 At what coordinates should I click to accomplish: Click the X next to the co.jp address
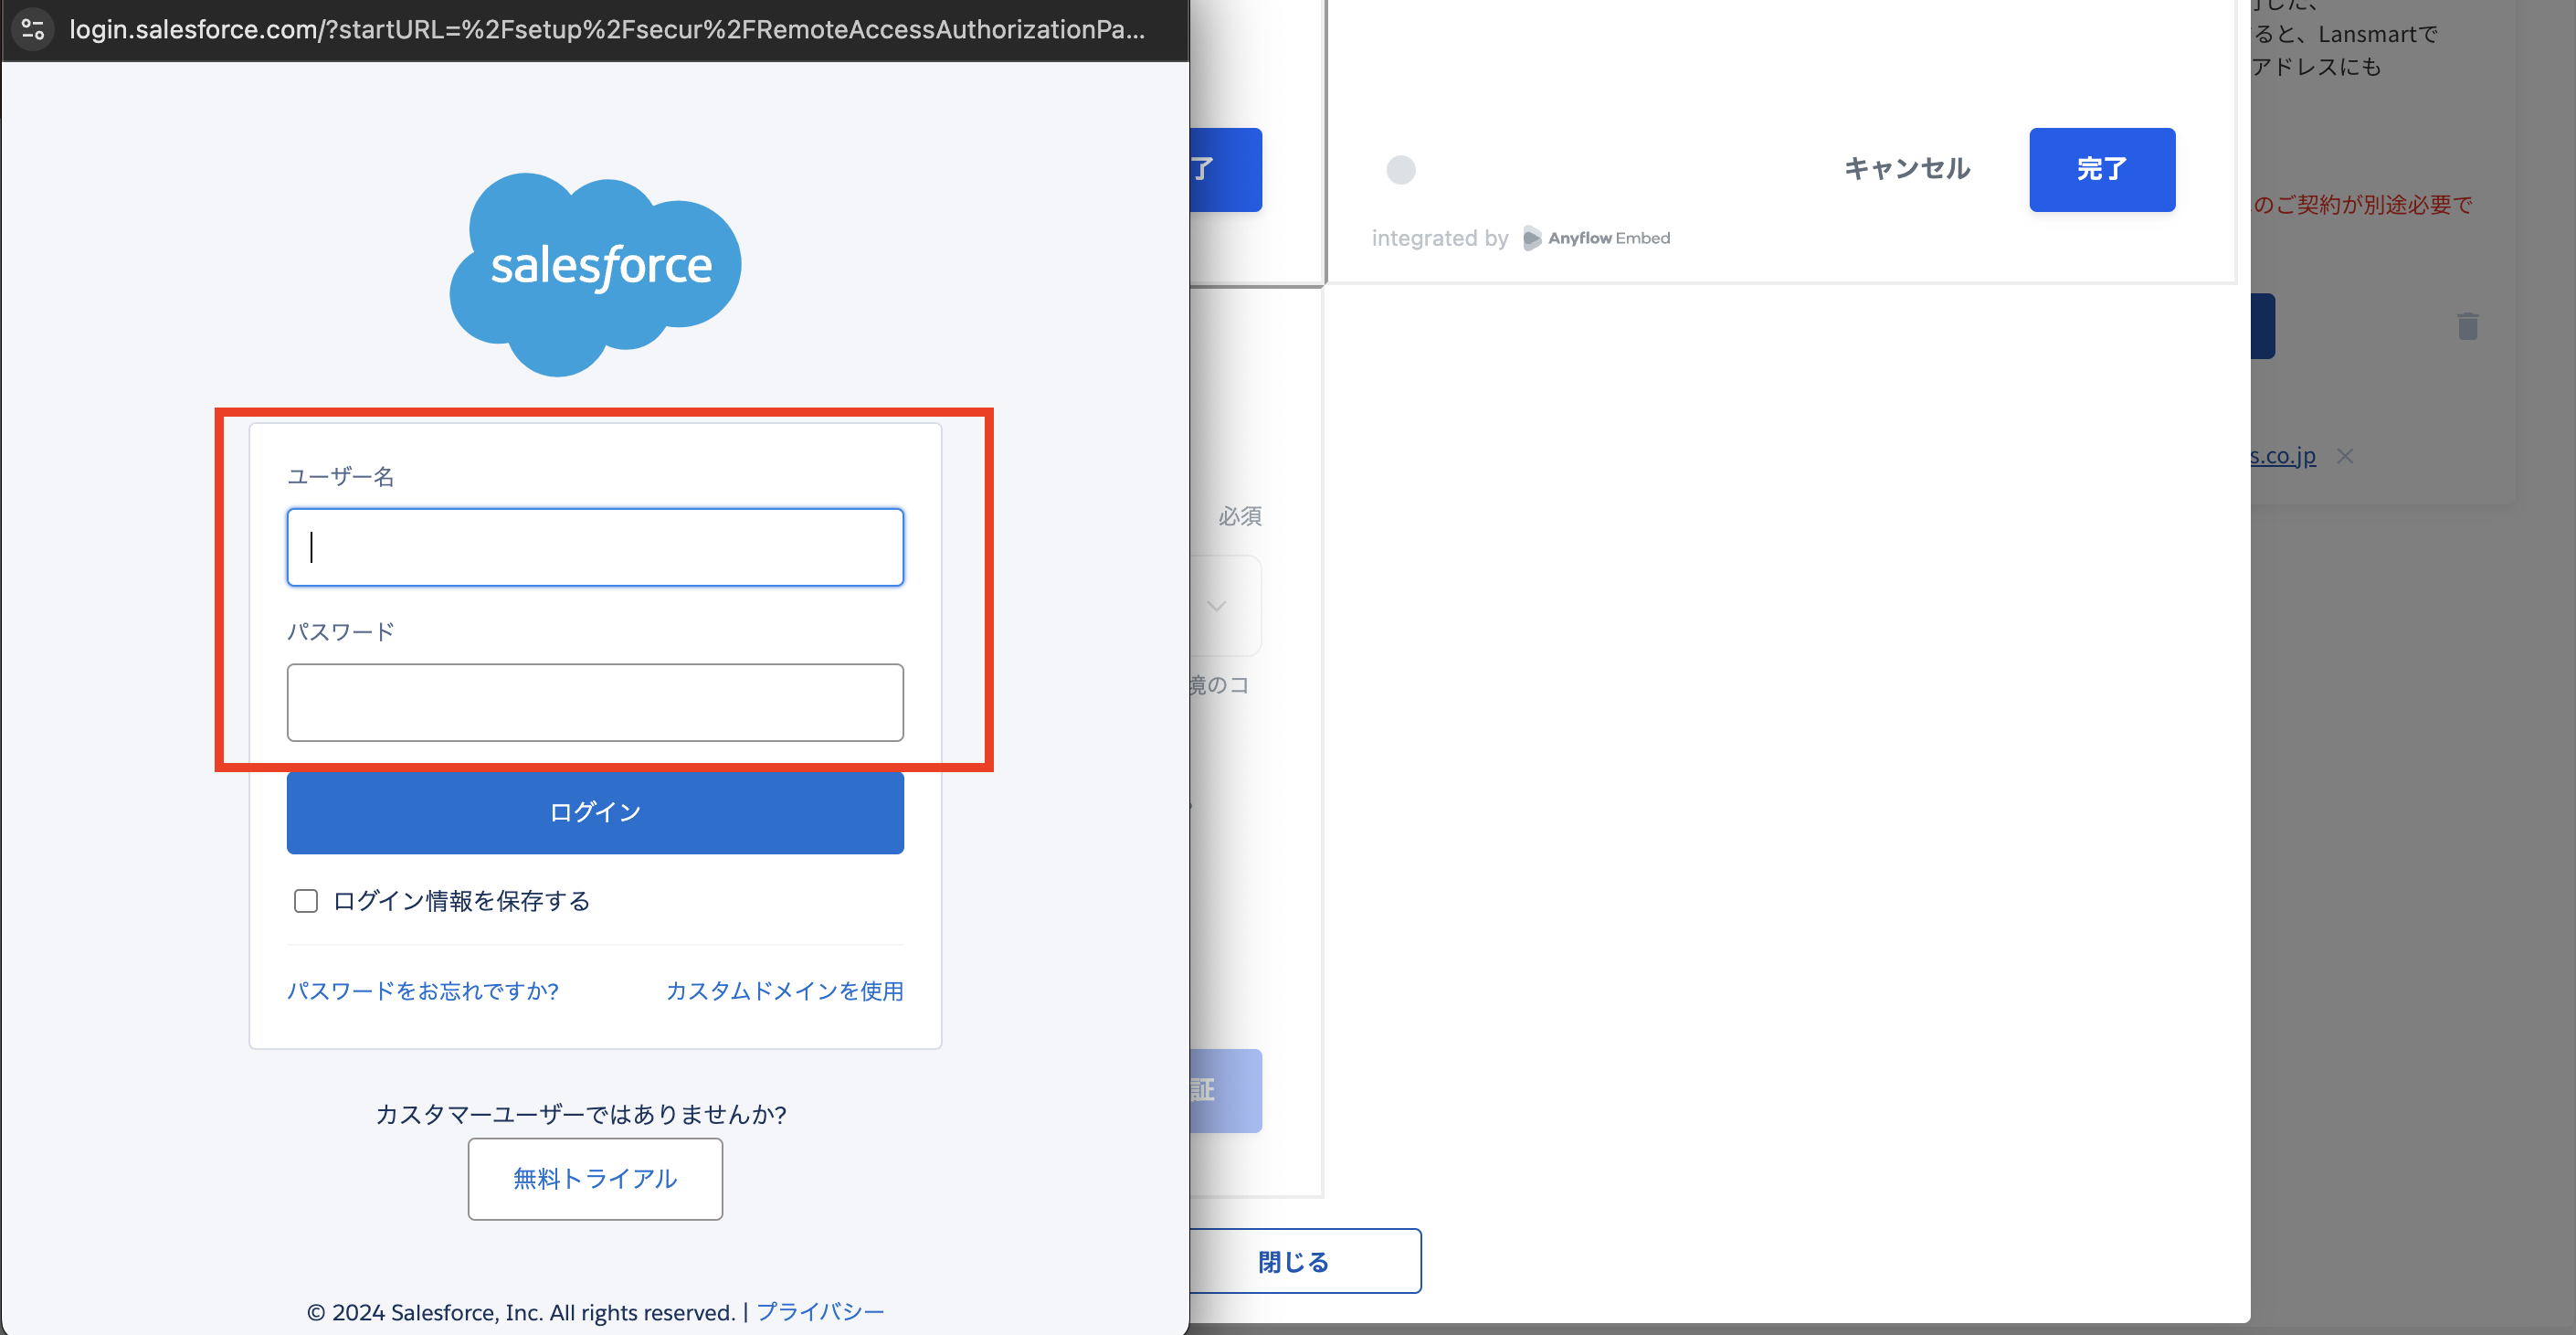[2345, 456]
